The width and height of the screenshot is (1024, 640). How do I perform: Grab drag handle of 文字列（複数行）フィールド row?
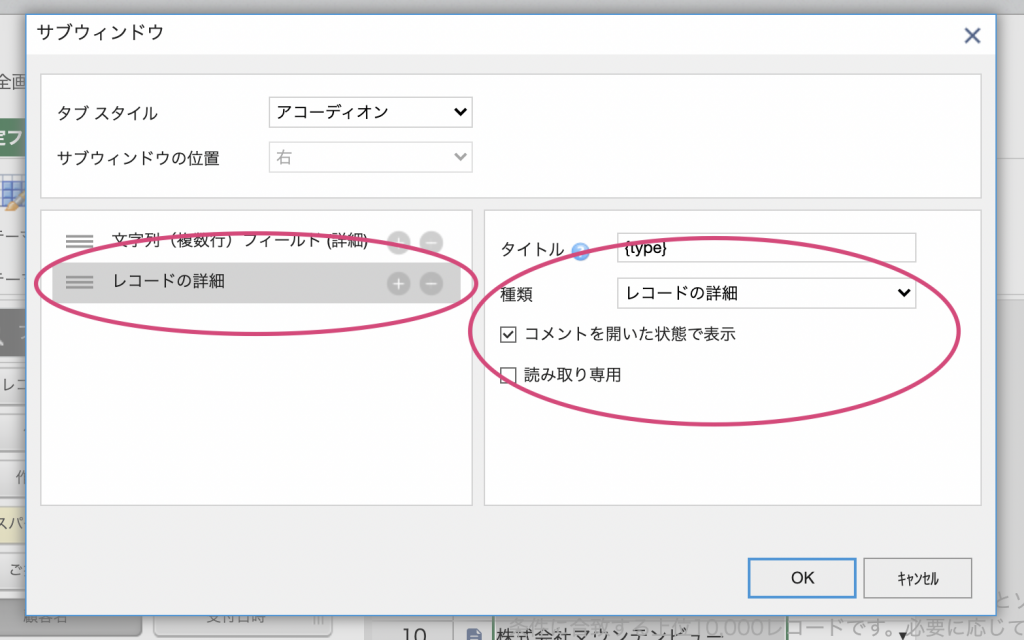pyautogui.click(x=79, y=242)
